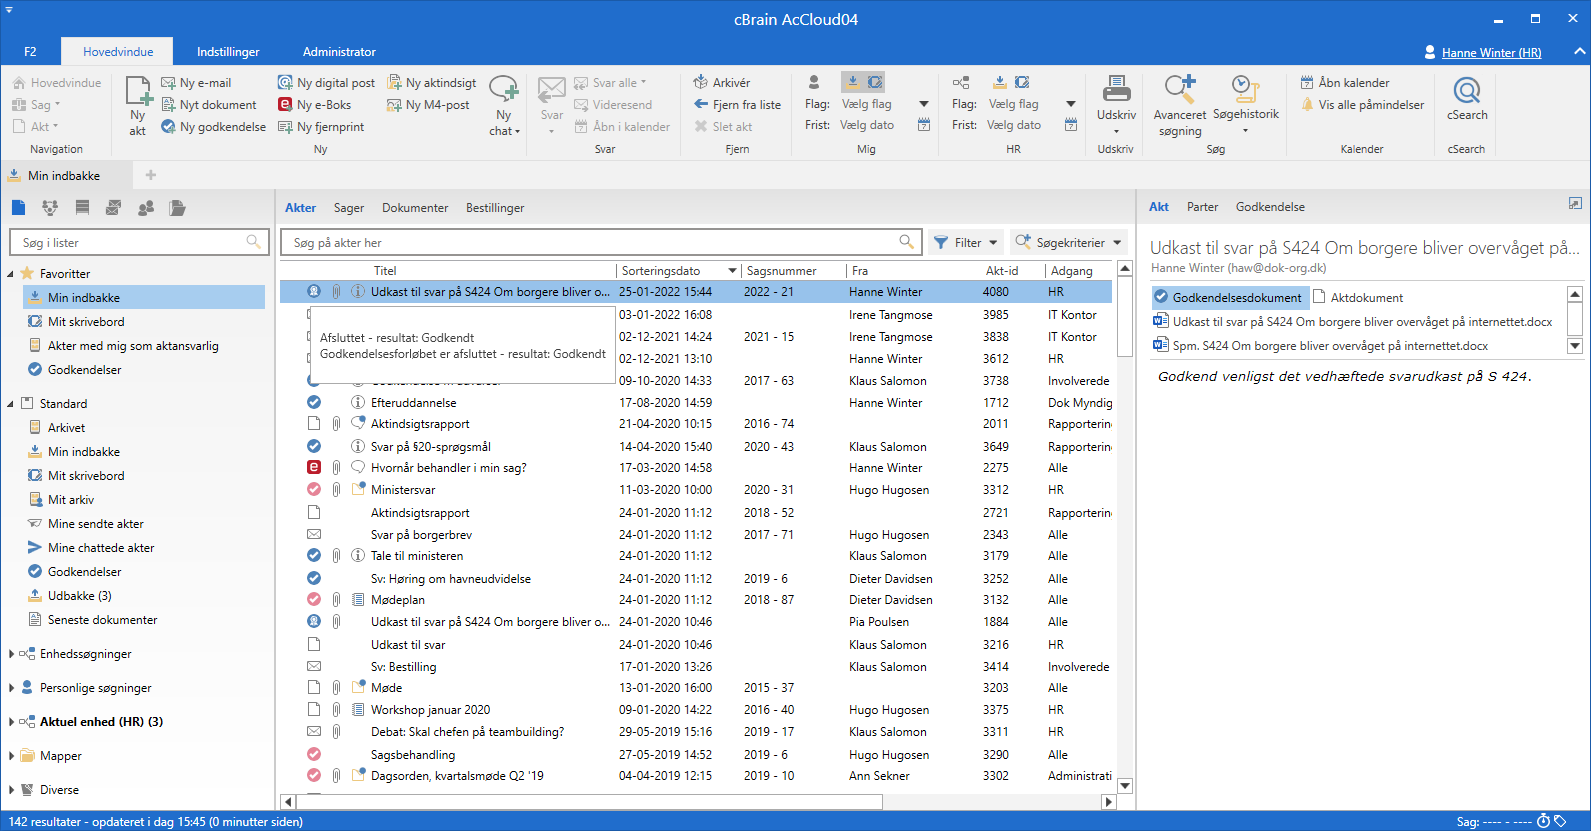Expand Enhedssøgninger
Viewport: 1591px width, 831px height.
click(11, 654)
